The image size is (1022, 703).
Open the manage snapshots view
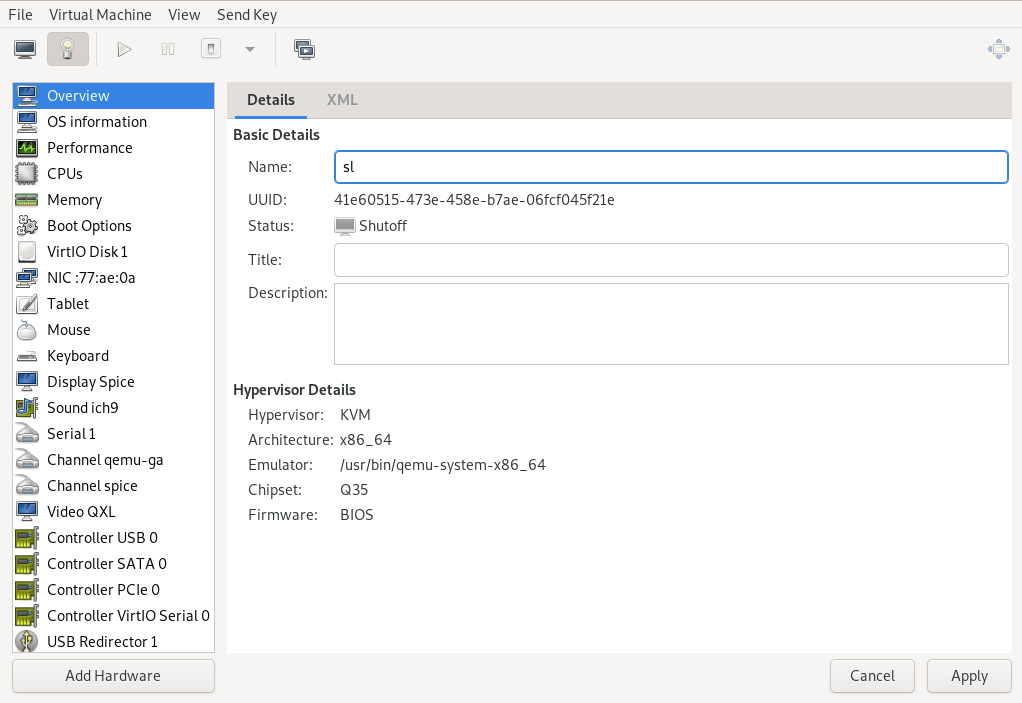pyautogui.click(x=304, y=49)
